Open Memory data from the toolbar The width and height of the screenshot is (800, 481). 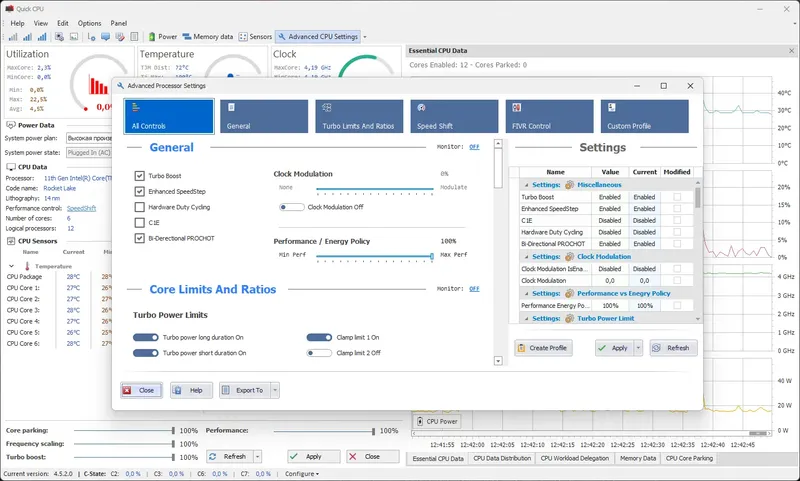[208, 37]
